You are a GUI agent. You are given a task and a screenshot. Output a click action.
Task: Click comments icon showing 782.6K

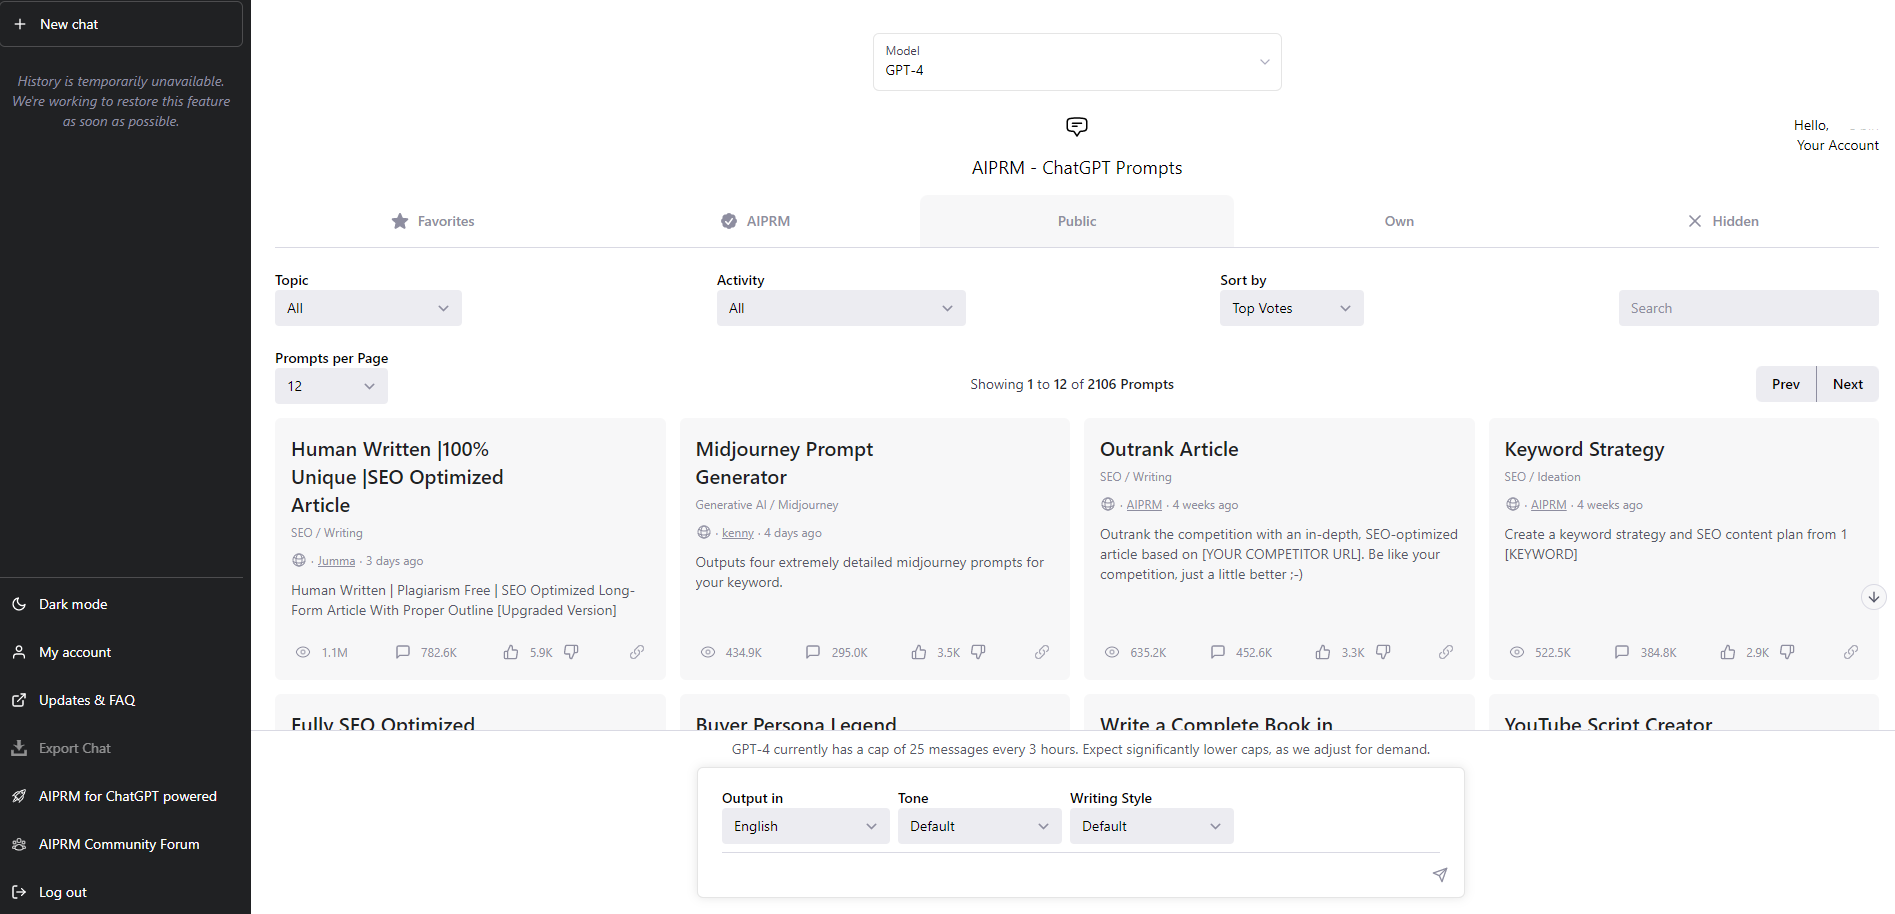[403, 652]
